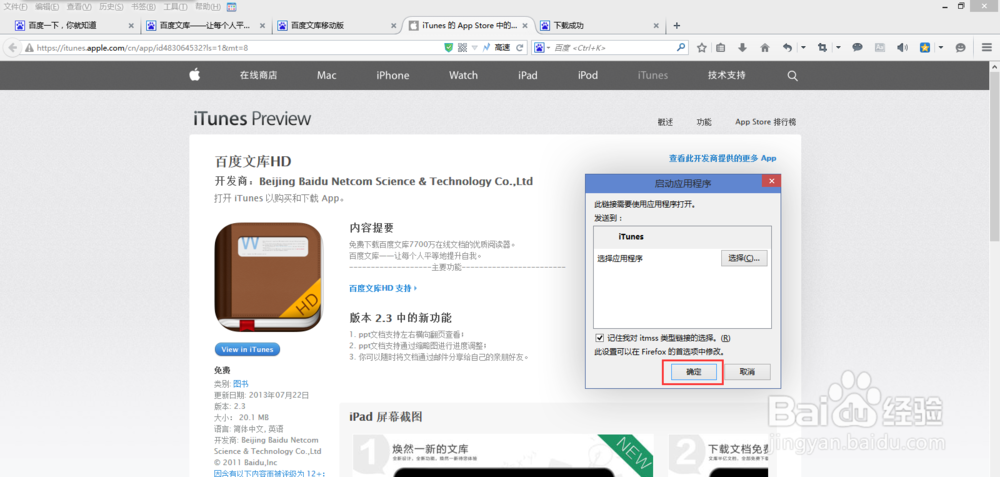This screenshot has height=477, width=1000.
Task: Switch to 下载成功 tab
Action: coord(598,26)
